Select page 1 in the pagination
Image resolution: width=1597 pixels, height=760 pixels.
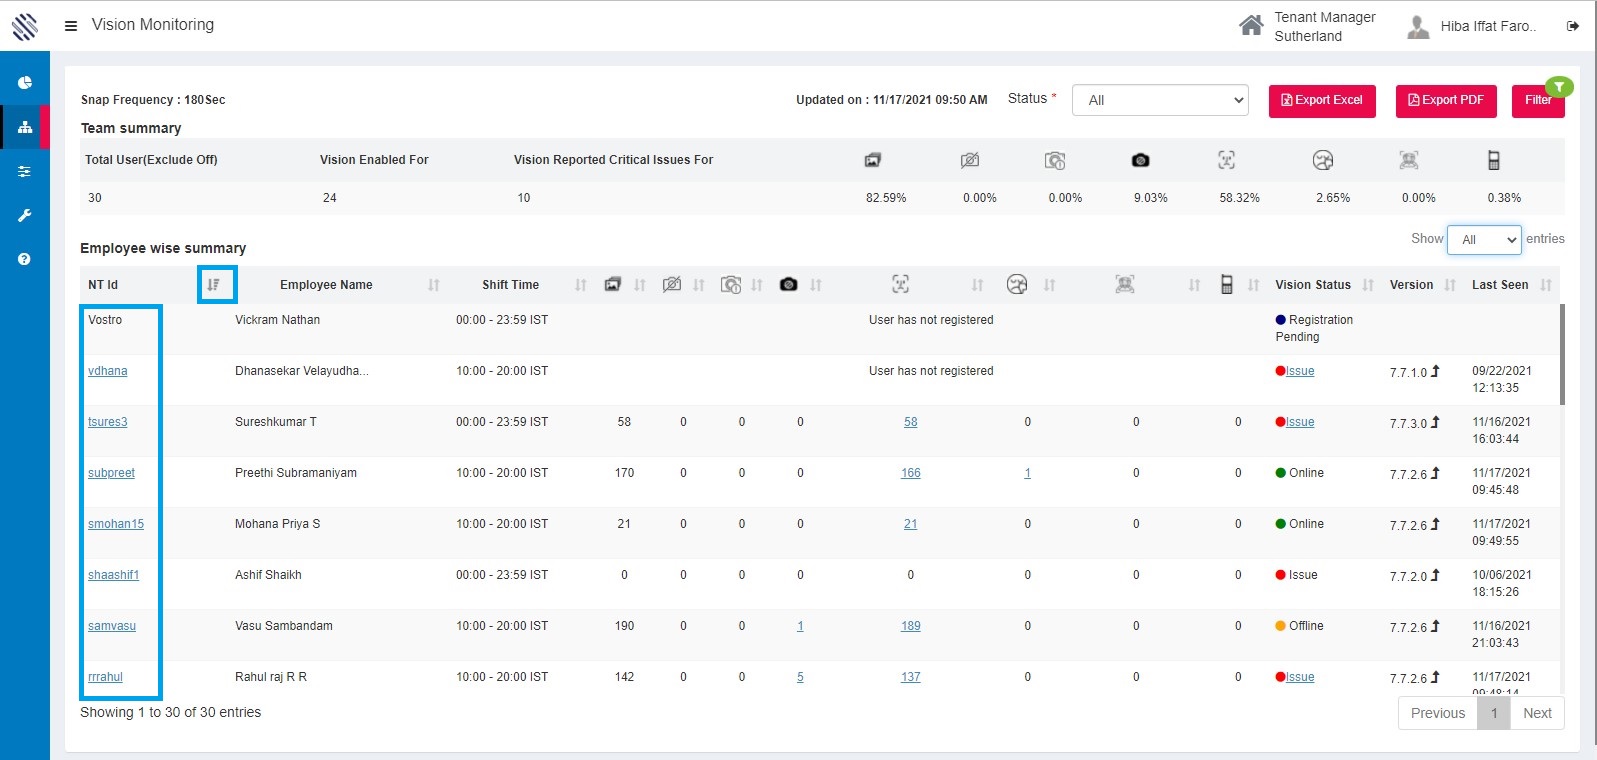point(1494,713)
